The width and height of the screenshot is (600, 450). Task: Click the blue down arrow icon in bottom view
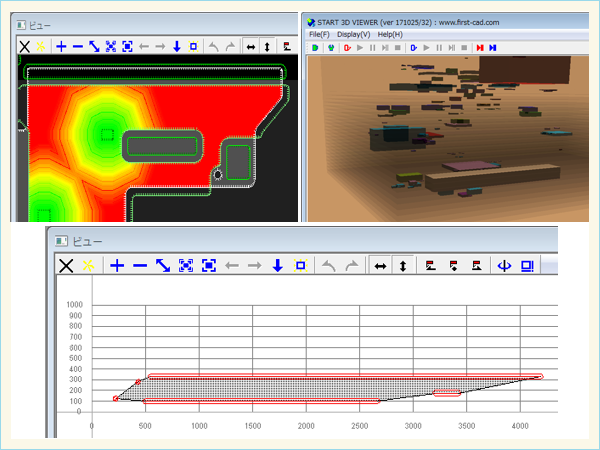point(276,265)
